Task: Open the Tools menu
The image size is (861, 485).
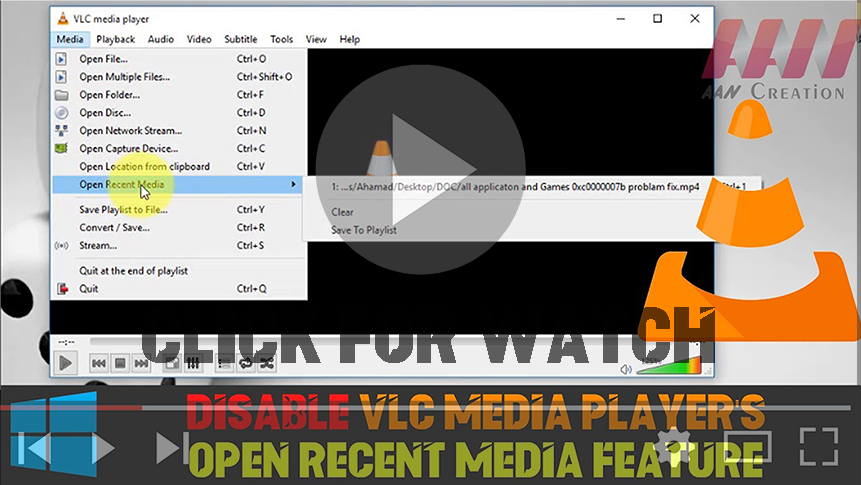Action: point(281,39)
